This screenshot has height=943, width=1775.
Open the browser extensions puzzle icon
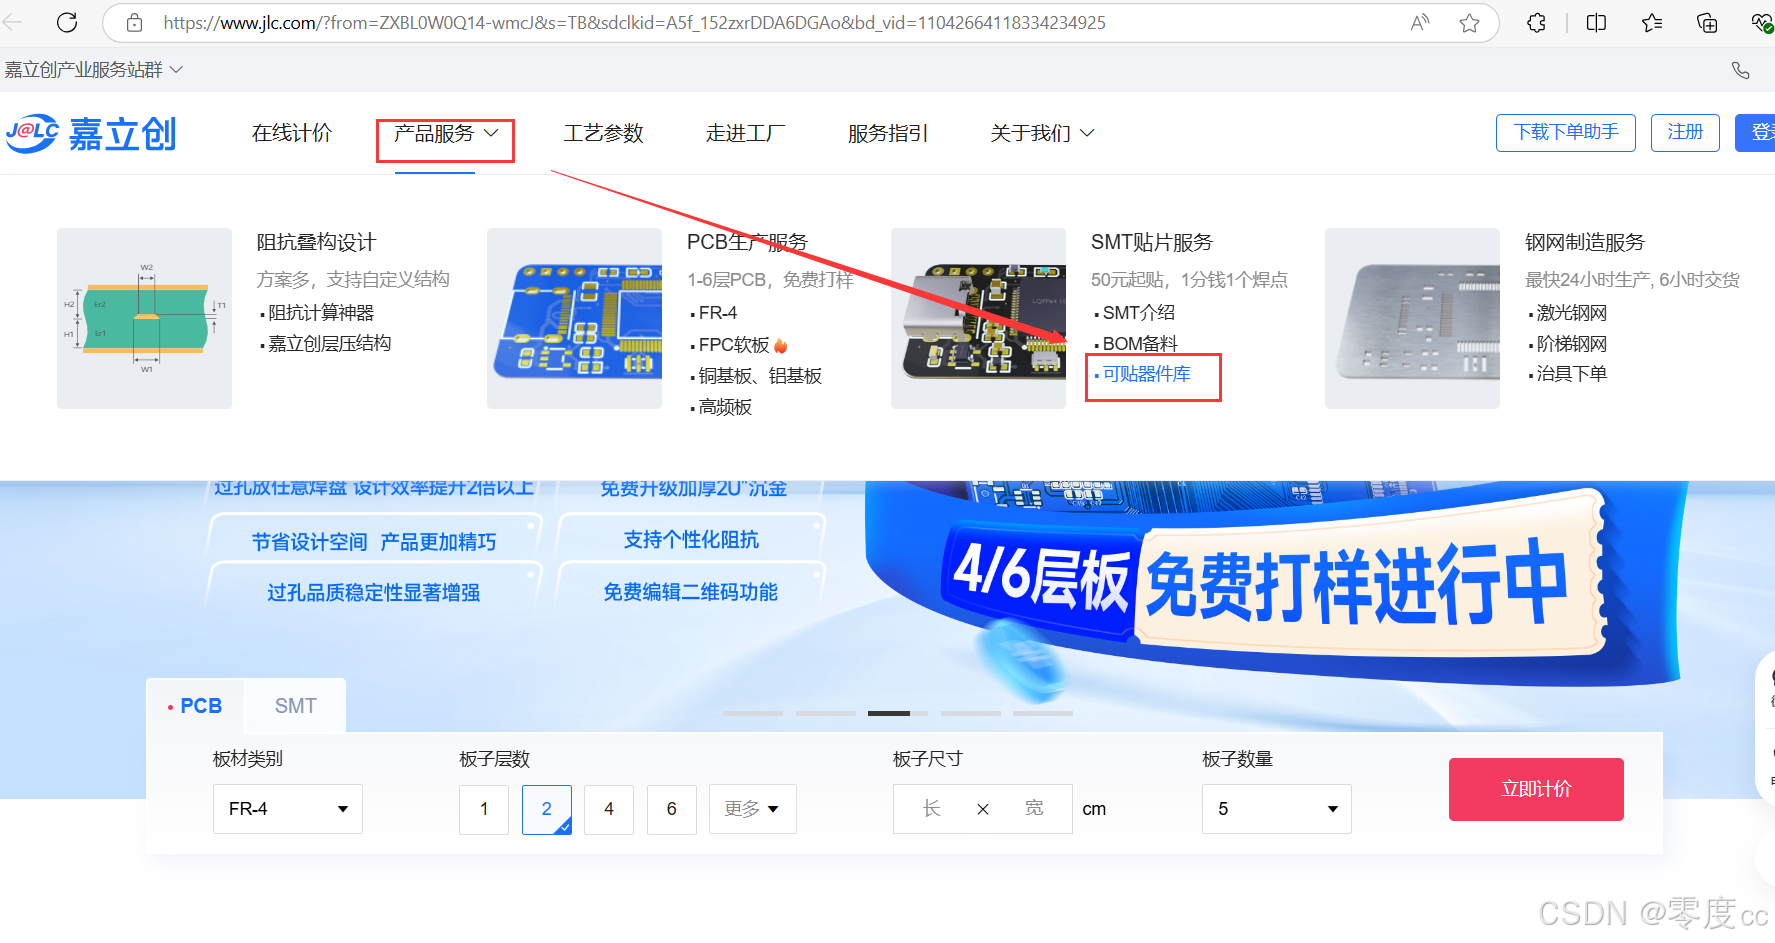[1537, 22]
